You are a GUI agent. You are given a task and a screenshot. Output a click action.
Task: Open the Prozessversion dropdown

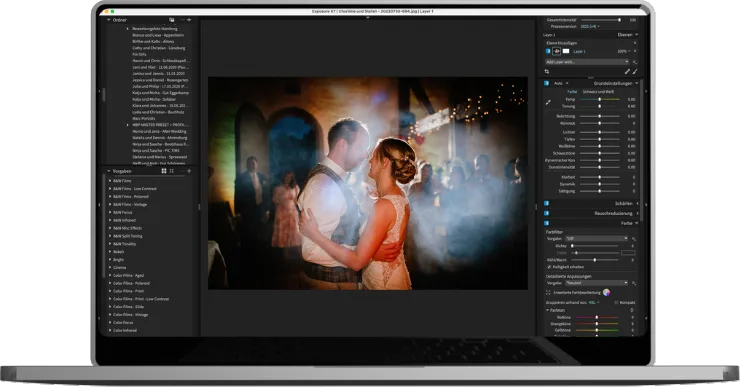point(590,26)
